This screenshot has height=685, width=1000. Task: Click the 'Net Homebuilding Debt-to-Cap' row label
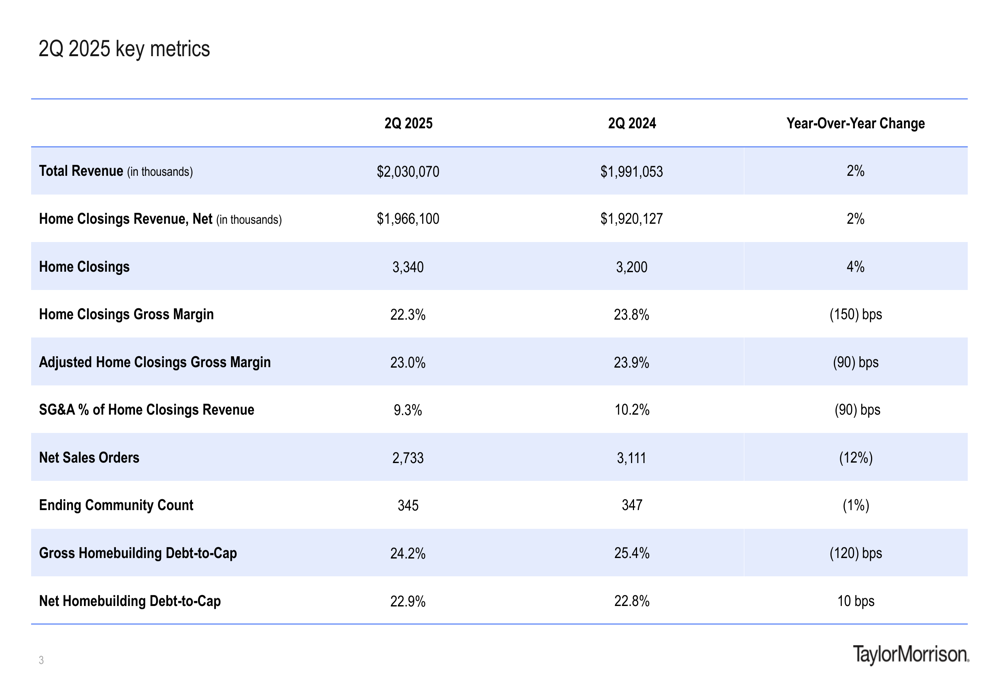point(130,601)
